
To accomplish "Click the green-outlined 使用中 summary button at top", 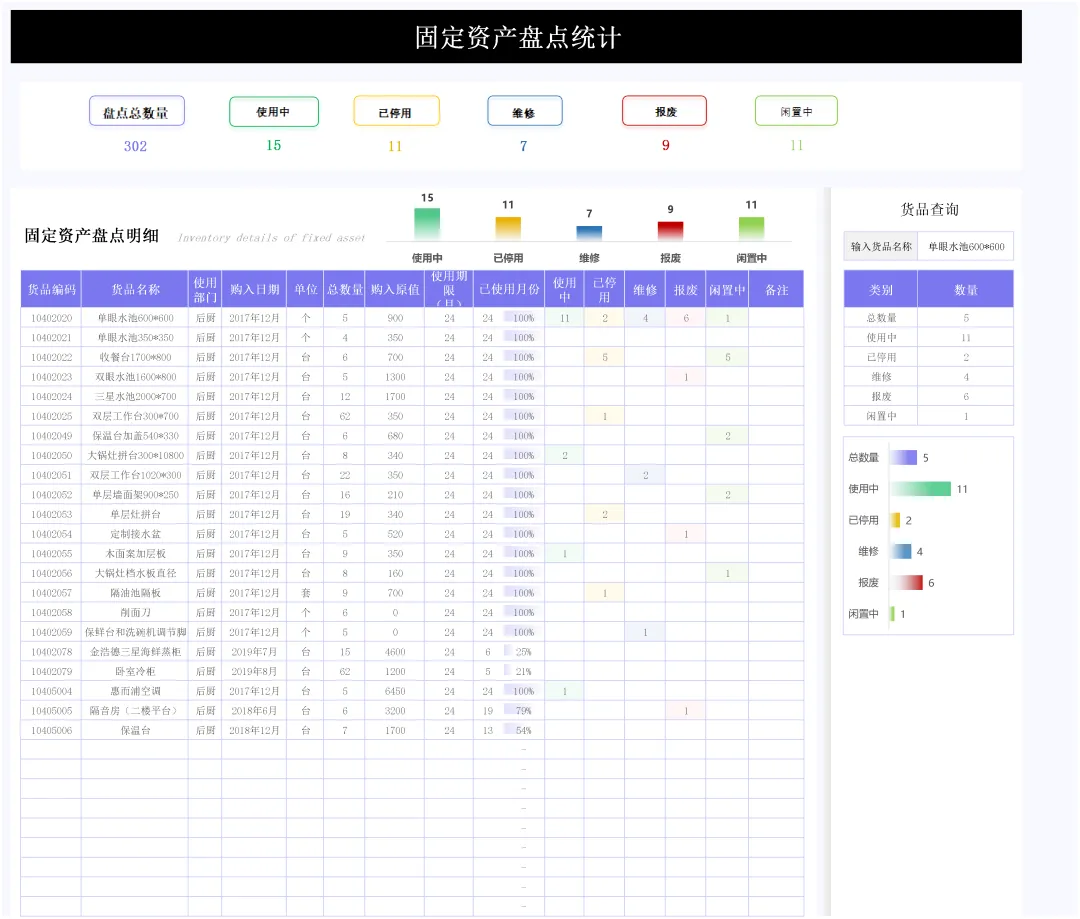I will pyautogui.click(x=273, y=112).
